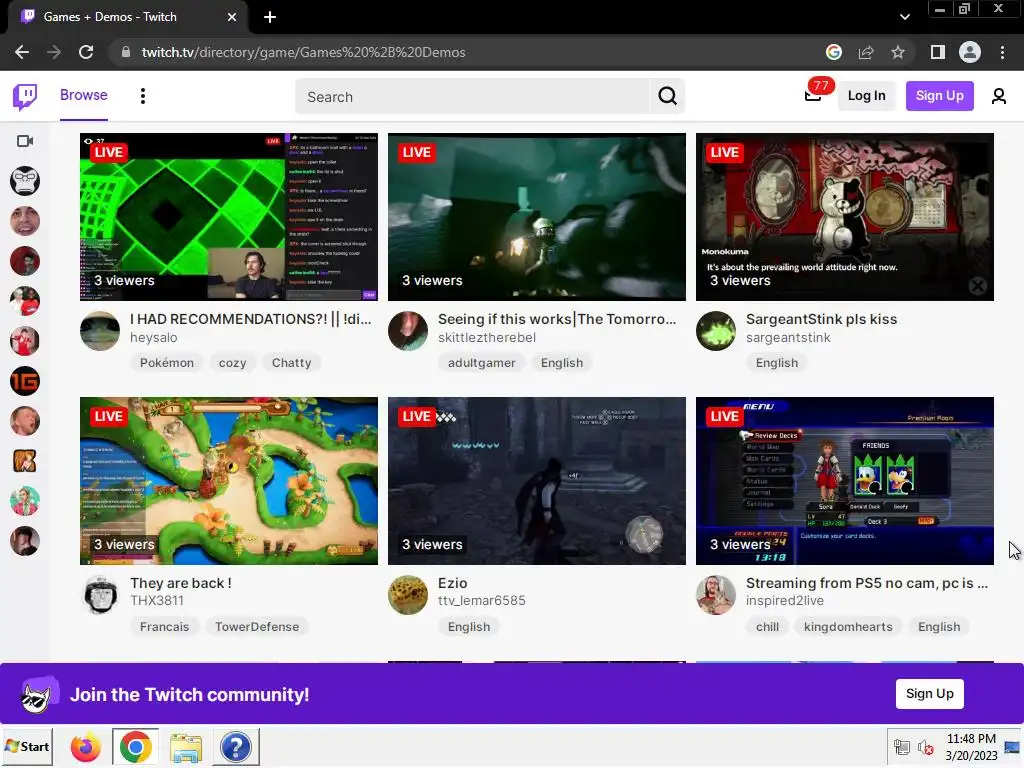Click the muted volume icon in system tray
Screen dimensions: 1024x768
(x=925, y=747)
